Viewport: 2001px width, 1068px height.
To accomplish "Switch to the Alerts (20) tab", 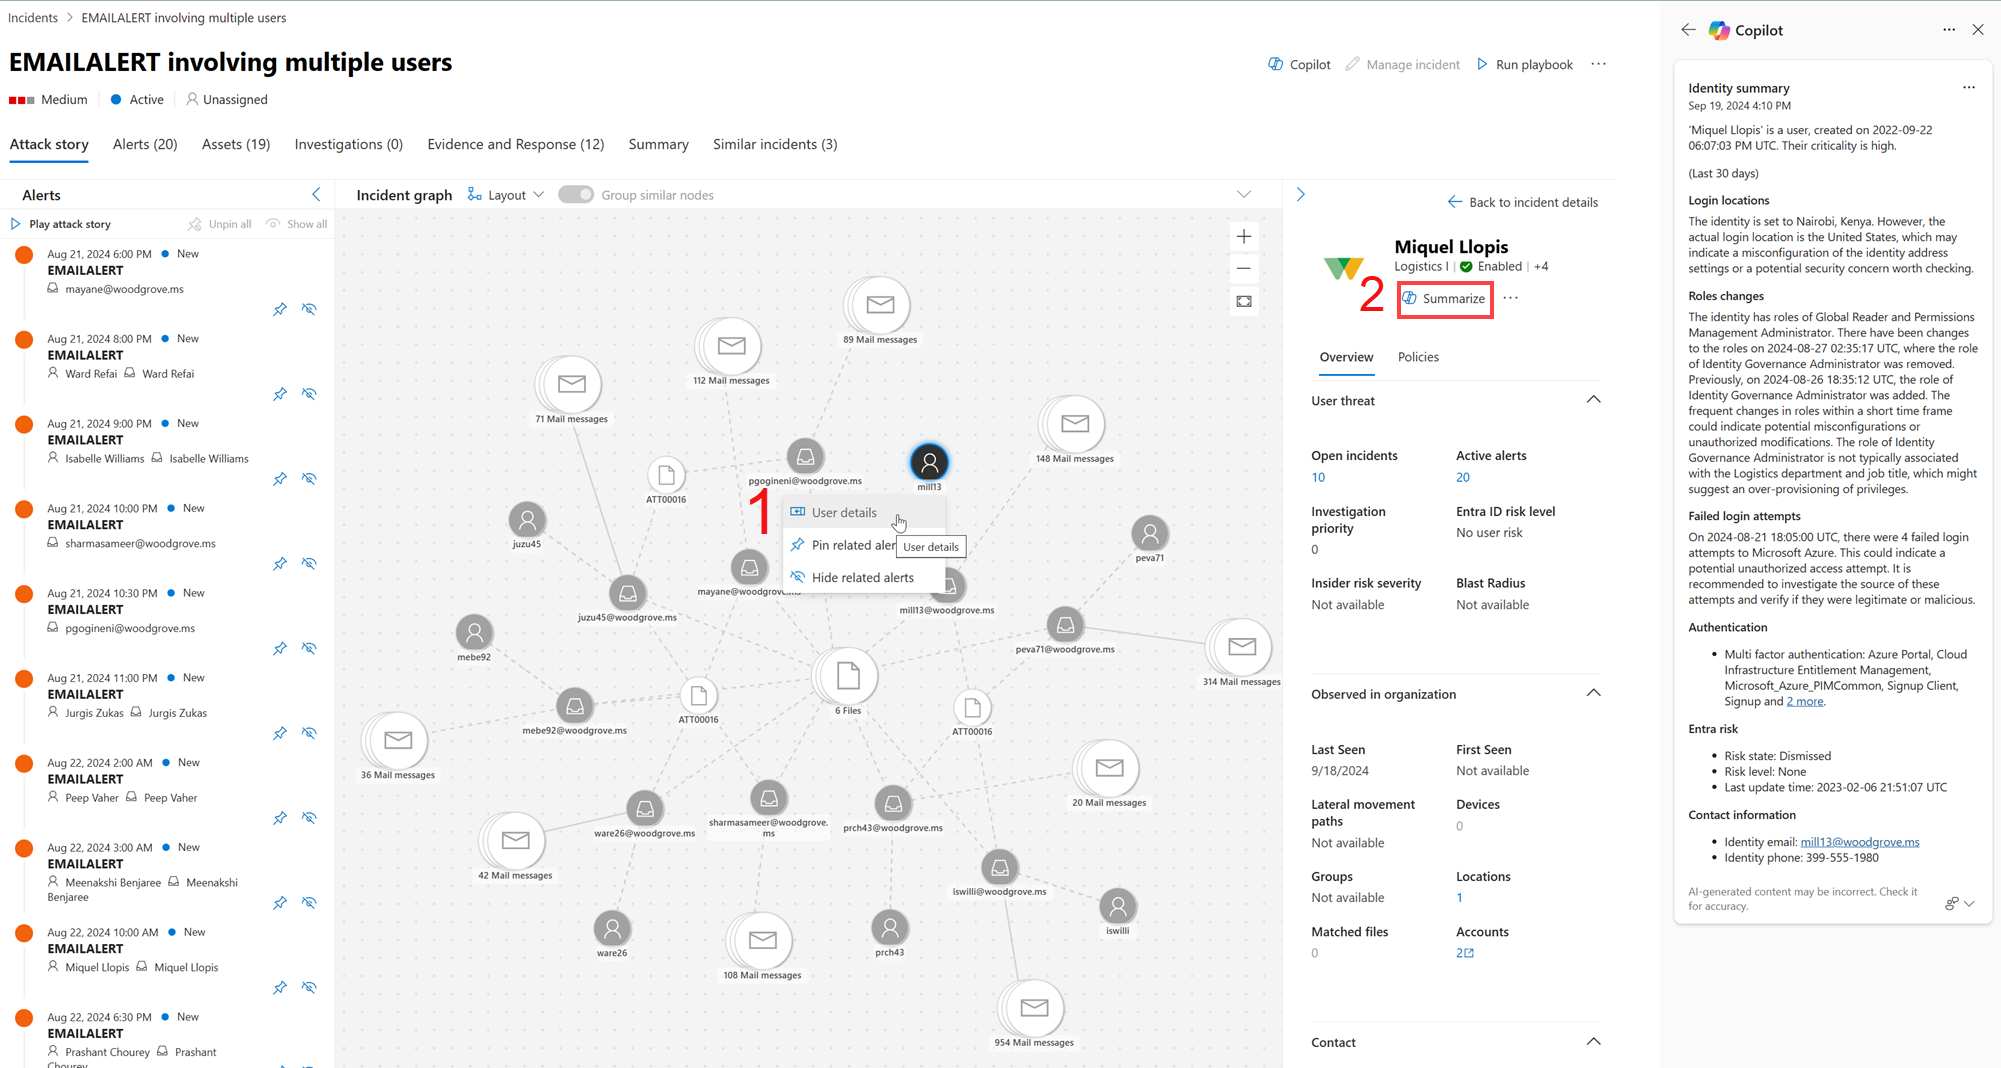I will [145, 144].
